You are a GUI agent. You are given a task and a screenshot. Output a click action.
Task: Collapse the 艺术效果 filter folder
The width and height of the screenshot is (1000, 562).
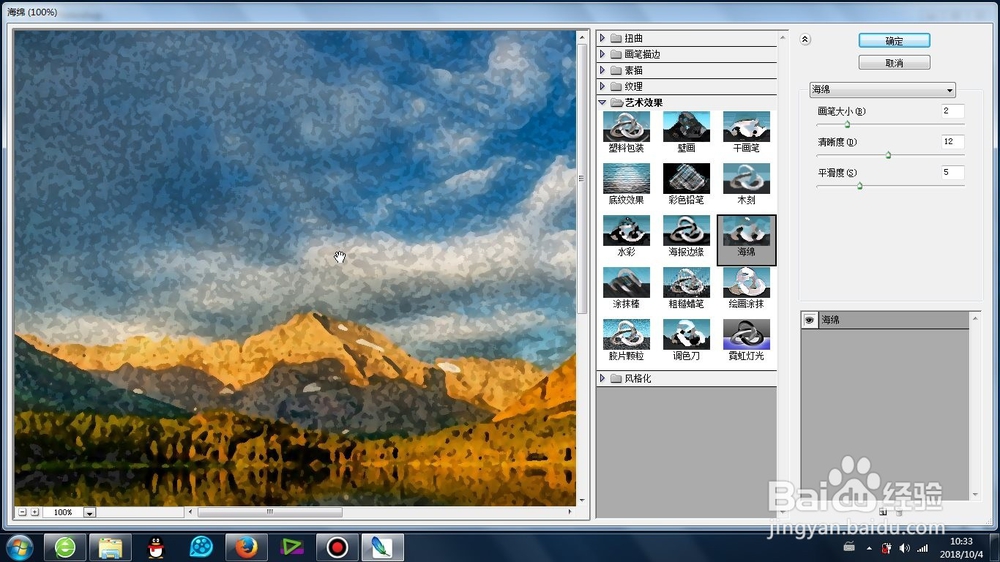(x=602, y=102)
